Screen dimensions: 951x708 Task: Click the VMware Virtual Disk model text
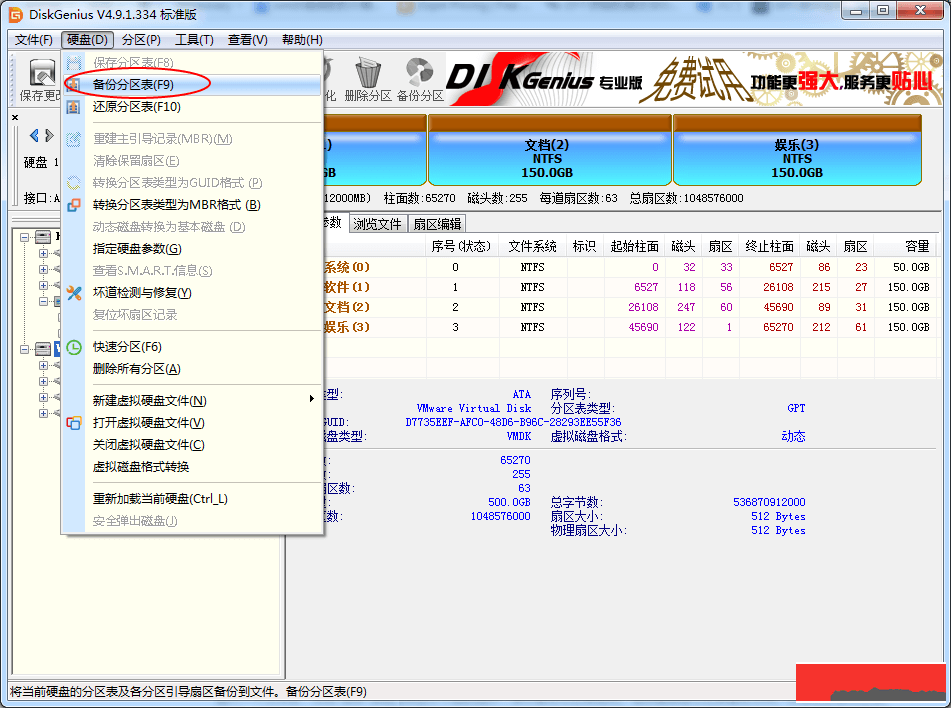[x=474, y=408]
